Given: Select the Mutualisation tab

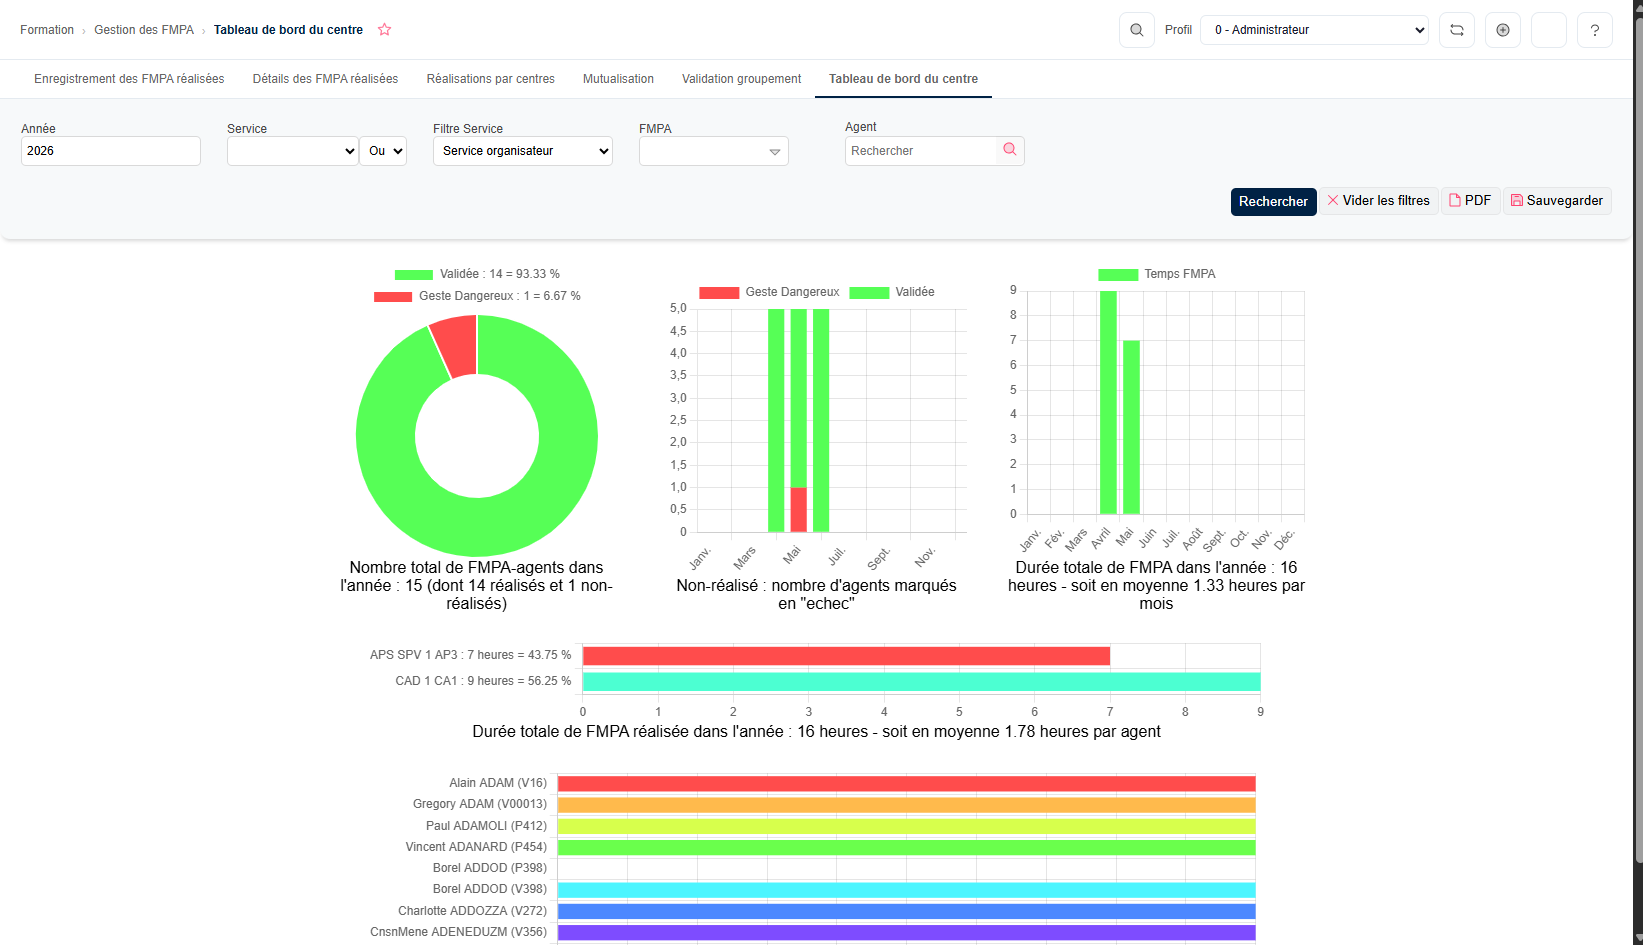Looking at the screenshot, I should pos(618,79).
